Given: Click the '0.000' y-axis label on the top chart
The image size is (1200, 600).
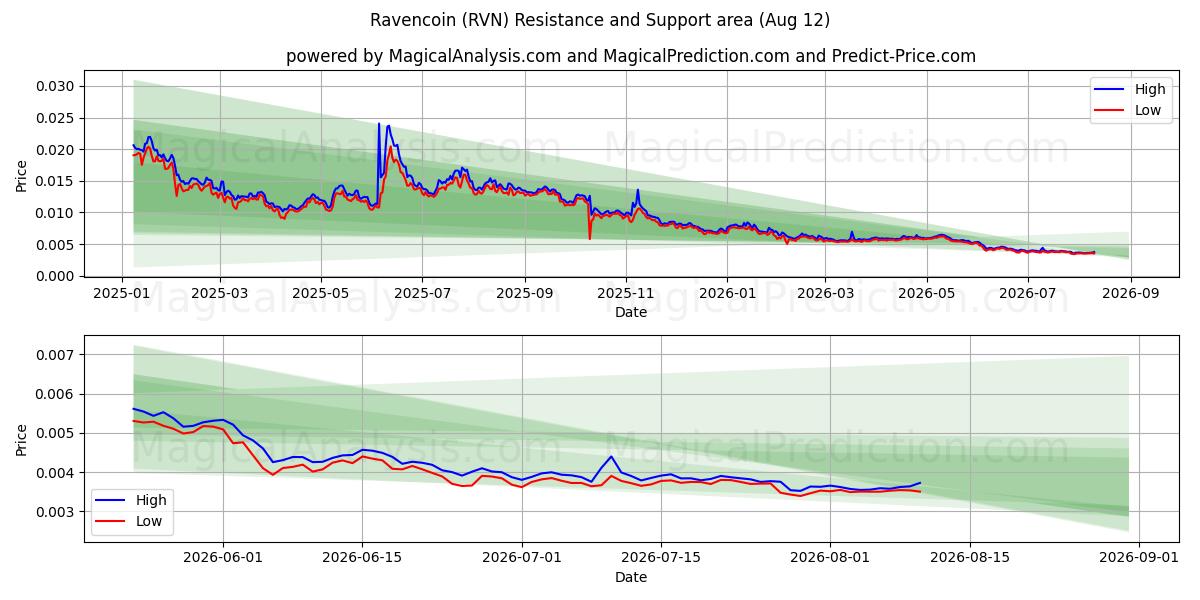Looking at the screenshot, I should click(56, 276).
